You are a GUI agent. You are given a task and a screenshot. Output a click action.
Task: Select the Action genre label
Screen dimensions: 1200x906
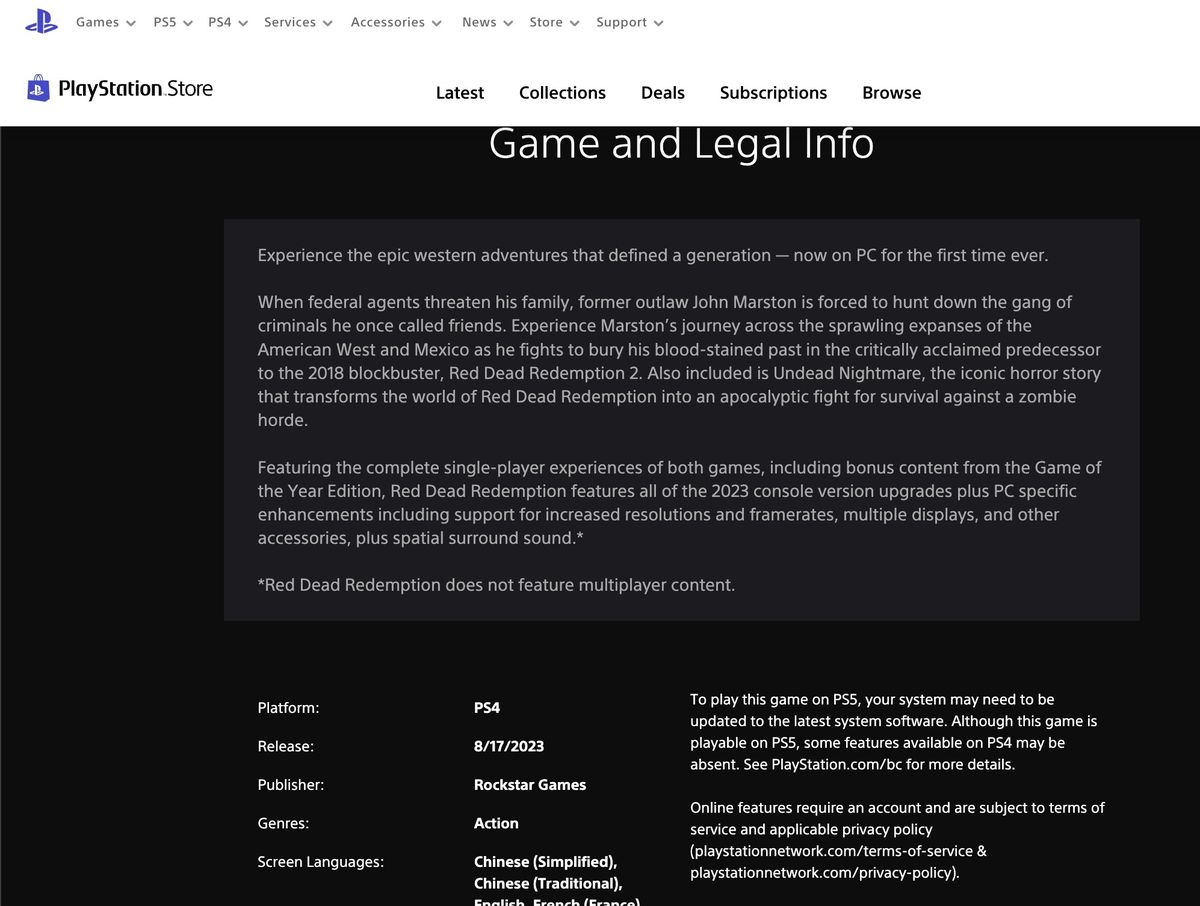[496, 823]
